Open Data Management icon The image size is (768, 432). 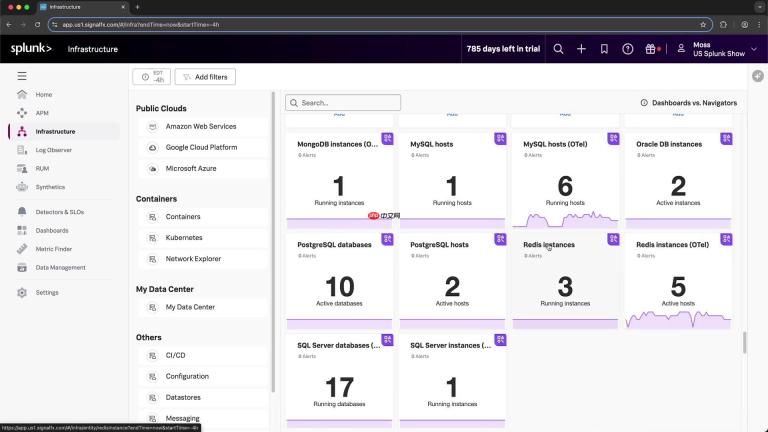tap(22, 267)
